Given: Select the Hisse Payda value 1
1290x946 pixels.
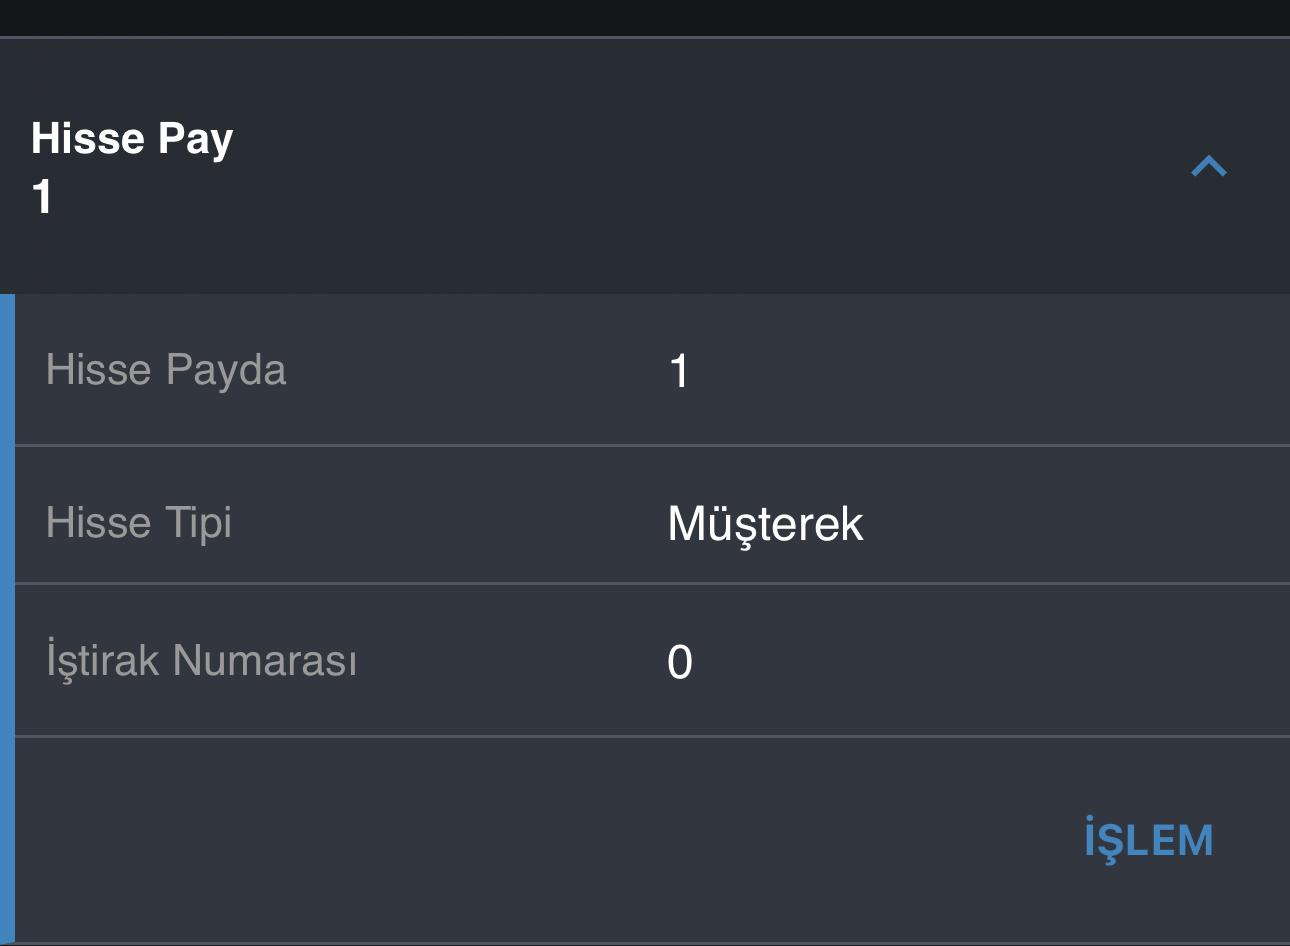Looking at the screenshot, I should tap(679, 372).
